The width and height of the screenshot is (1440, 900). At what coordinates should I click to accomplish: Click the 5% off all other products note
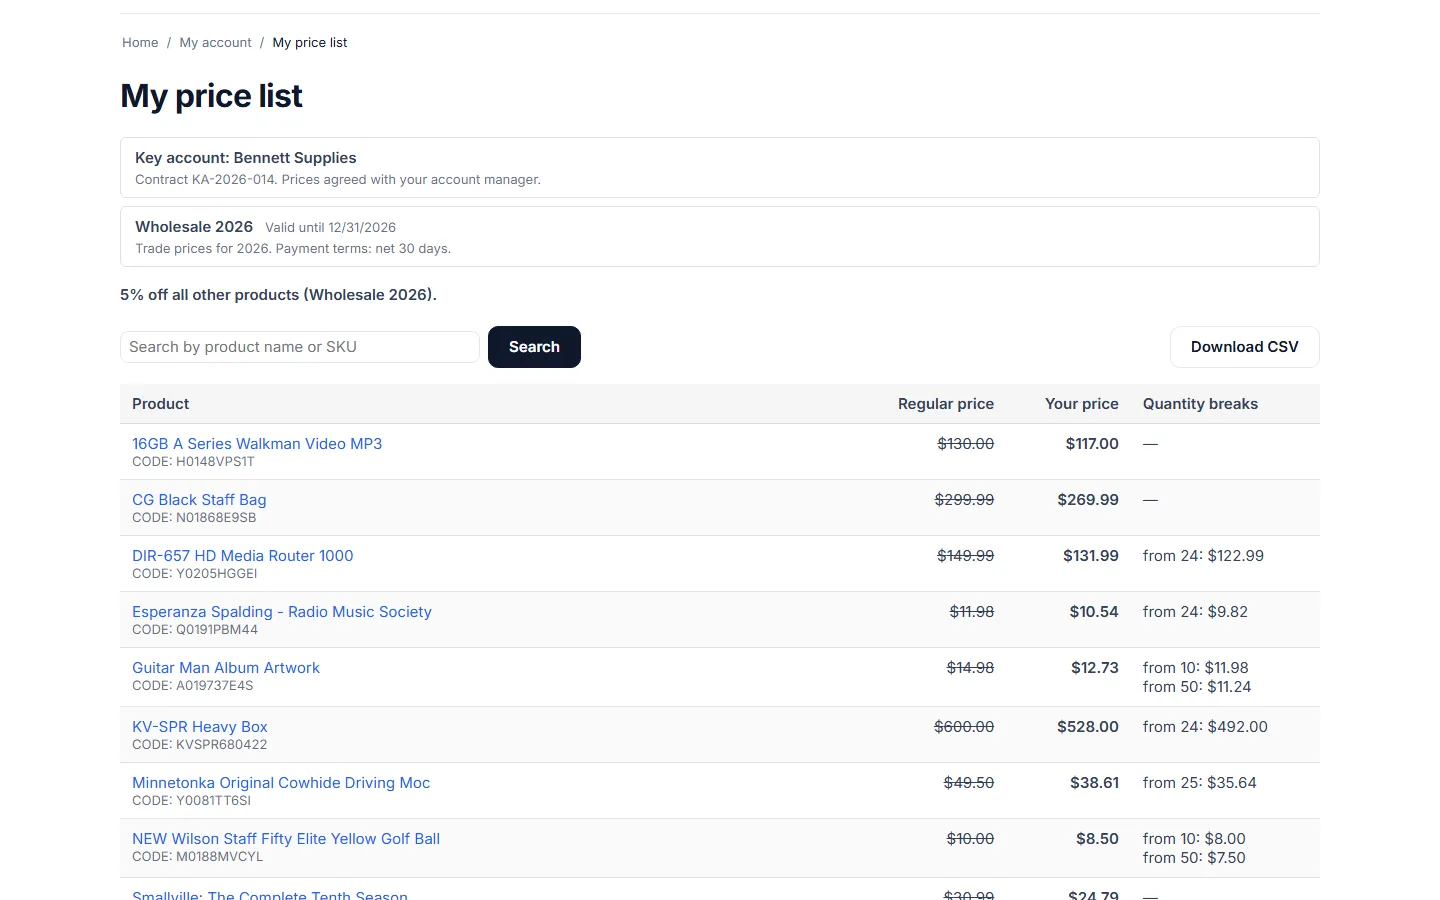click(x=278, y=295)
